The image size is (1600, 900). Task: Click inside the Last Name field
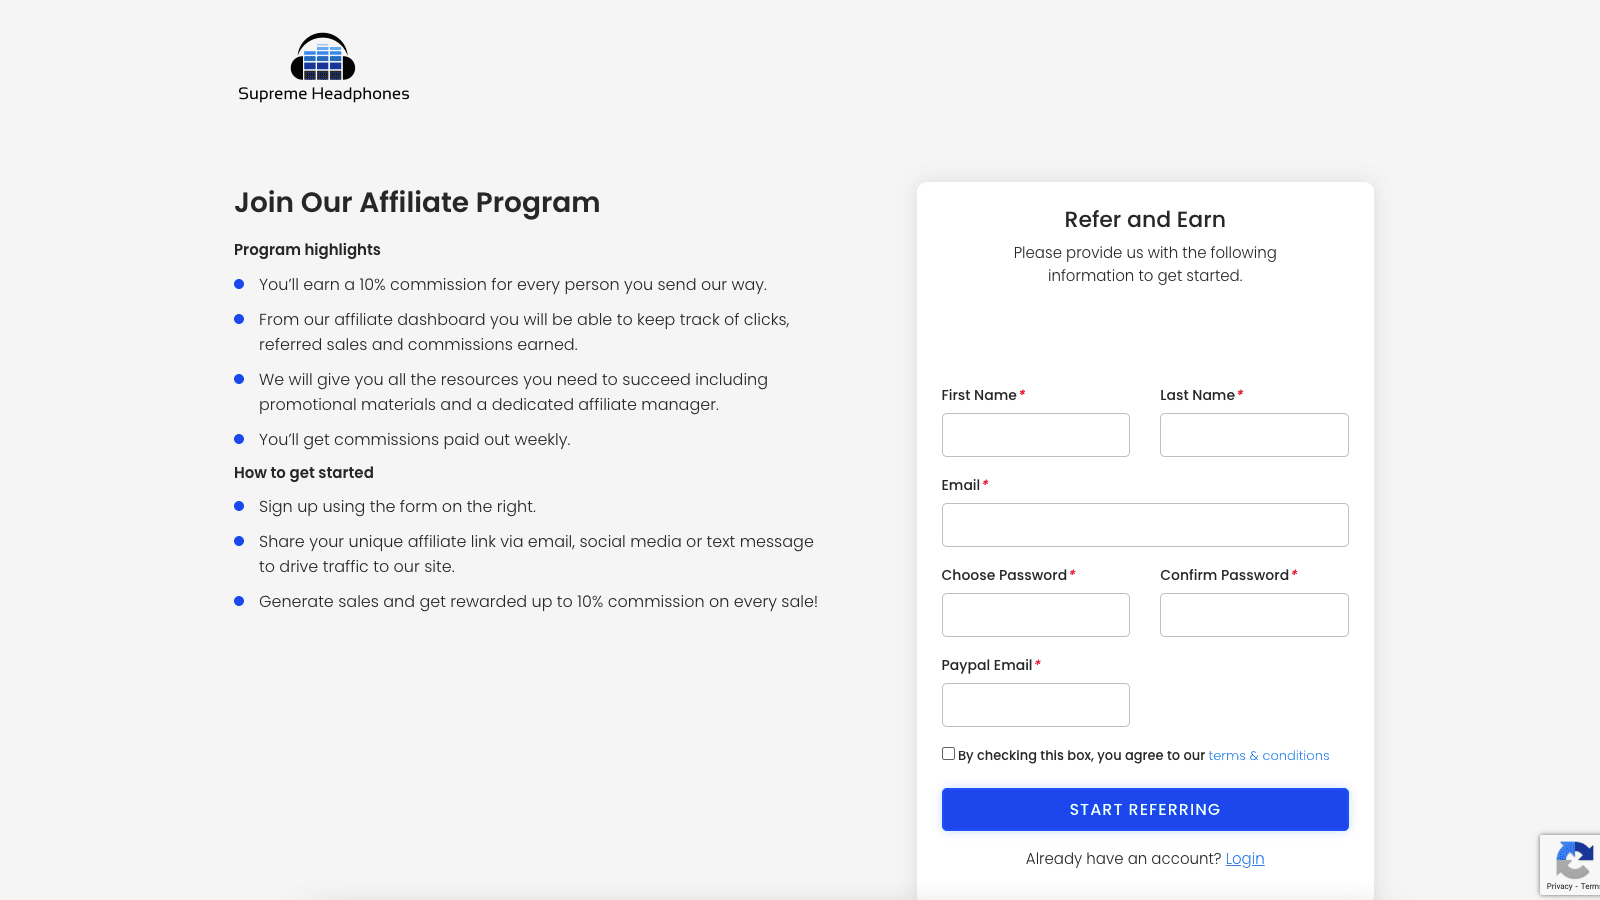[x=1254, y=434]
